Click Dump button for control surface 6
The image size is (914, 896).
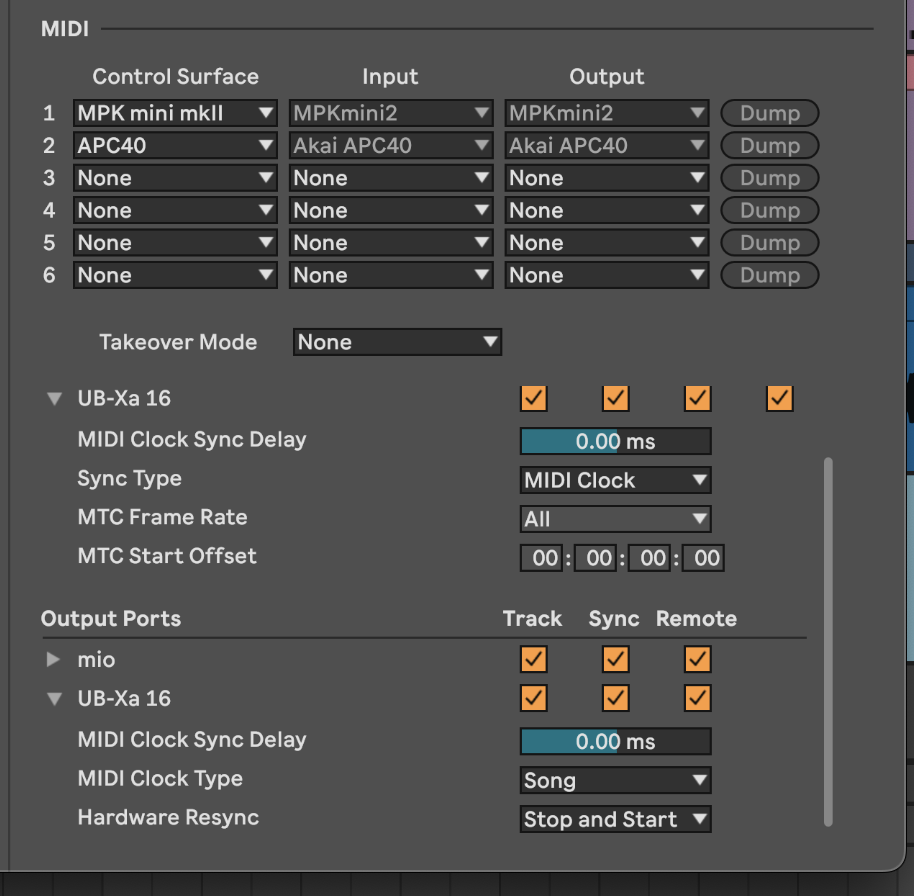pos(769,275)
